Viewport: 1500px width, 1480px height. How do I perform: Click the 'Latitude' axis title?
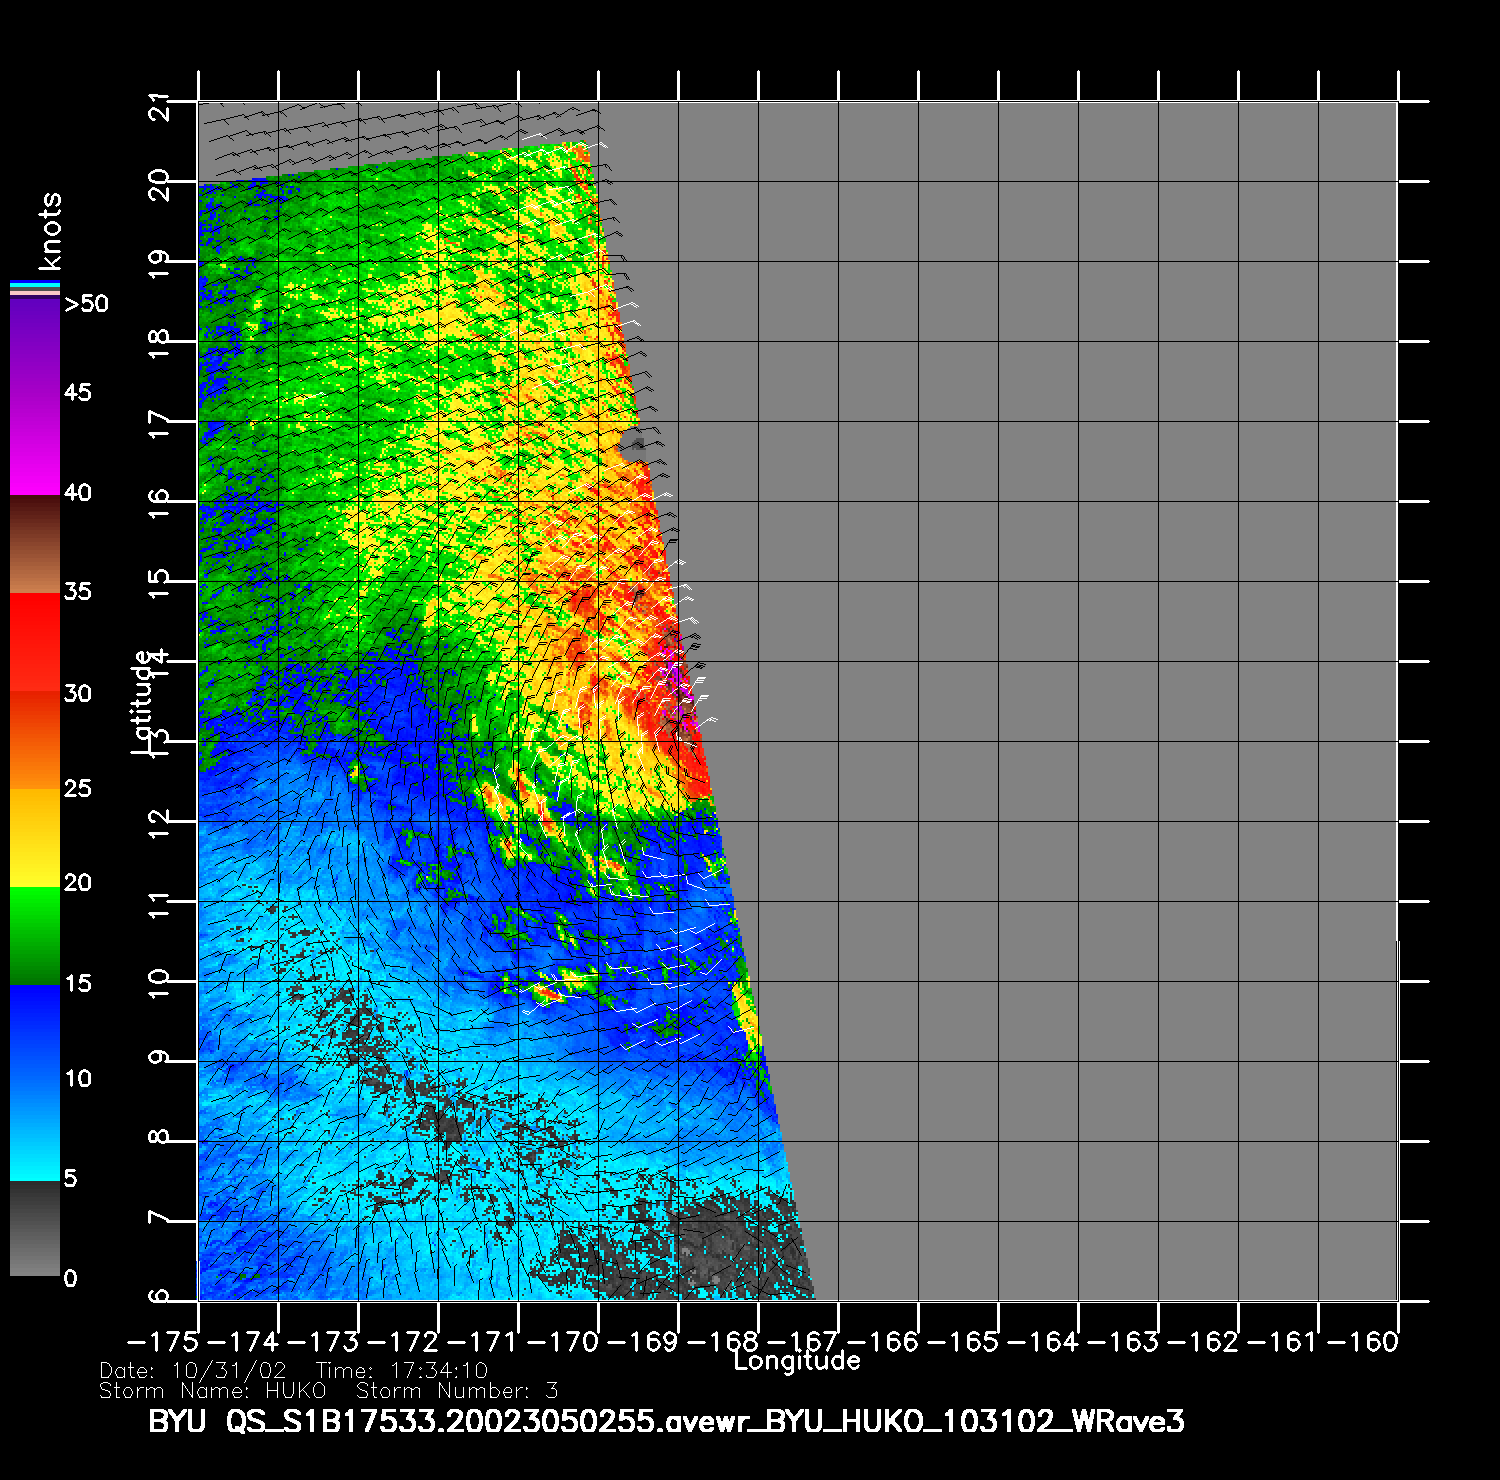142,701
